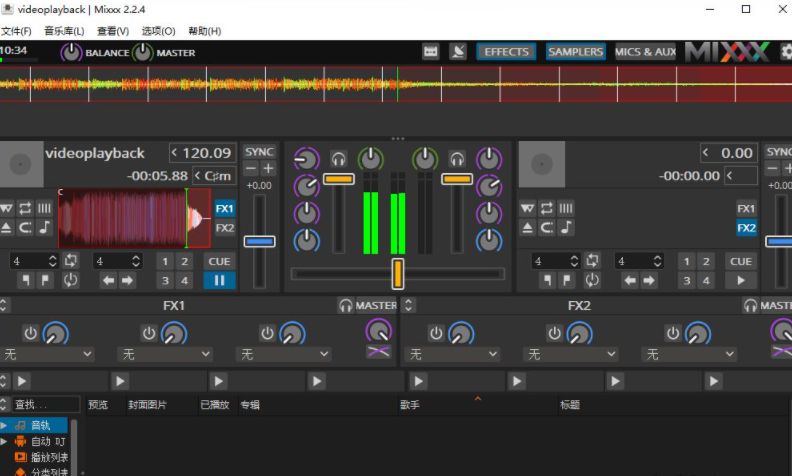The image size is (792, 476).
Task: Open the recording cassette icon in top bar
Action: point(430,52)
